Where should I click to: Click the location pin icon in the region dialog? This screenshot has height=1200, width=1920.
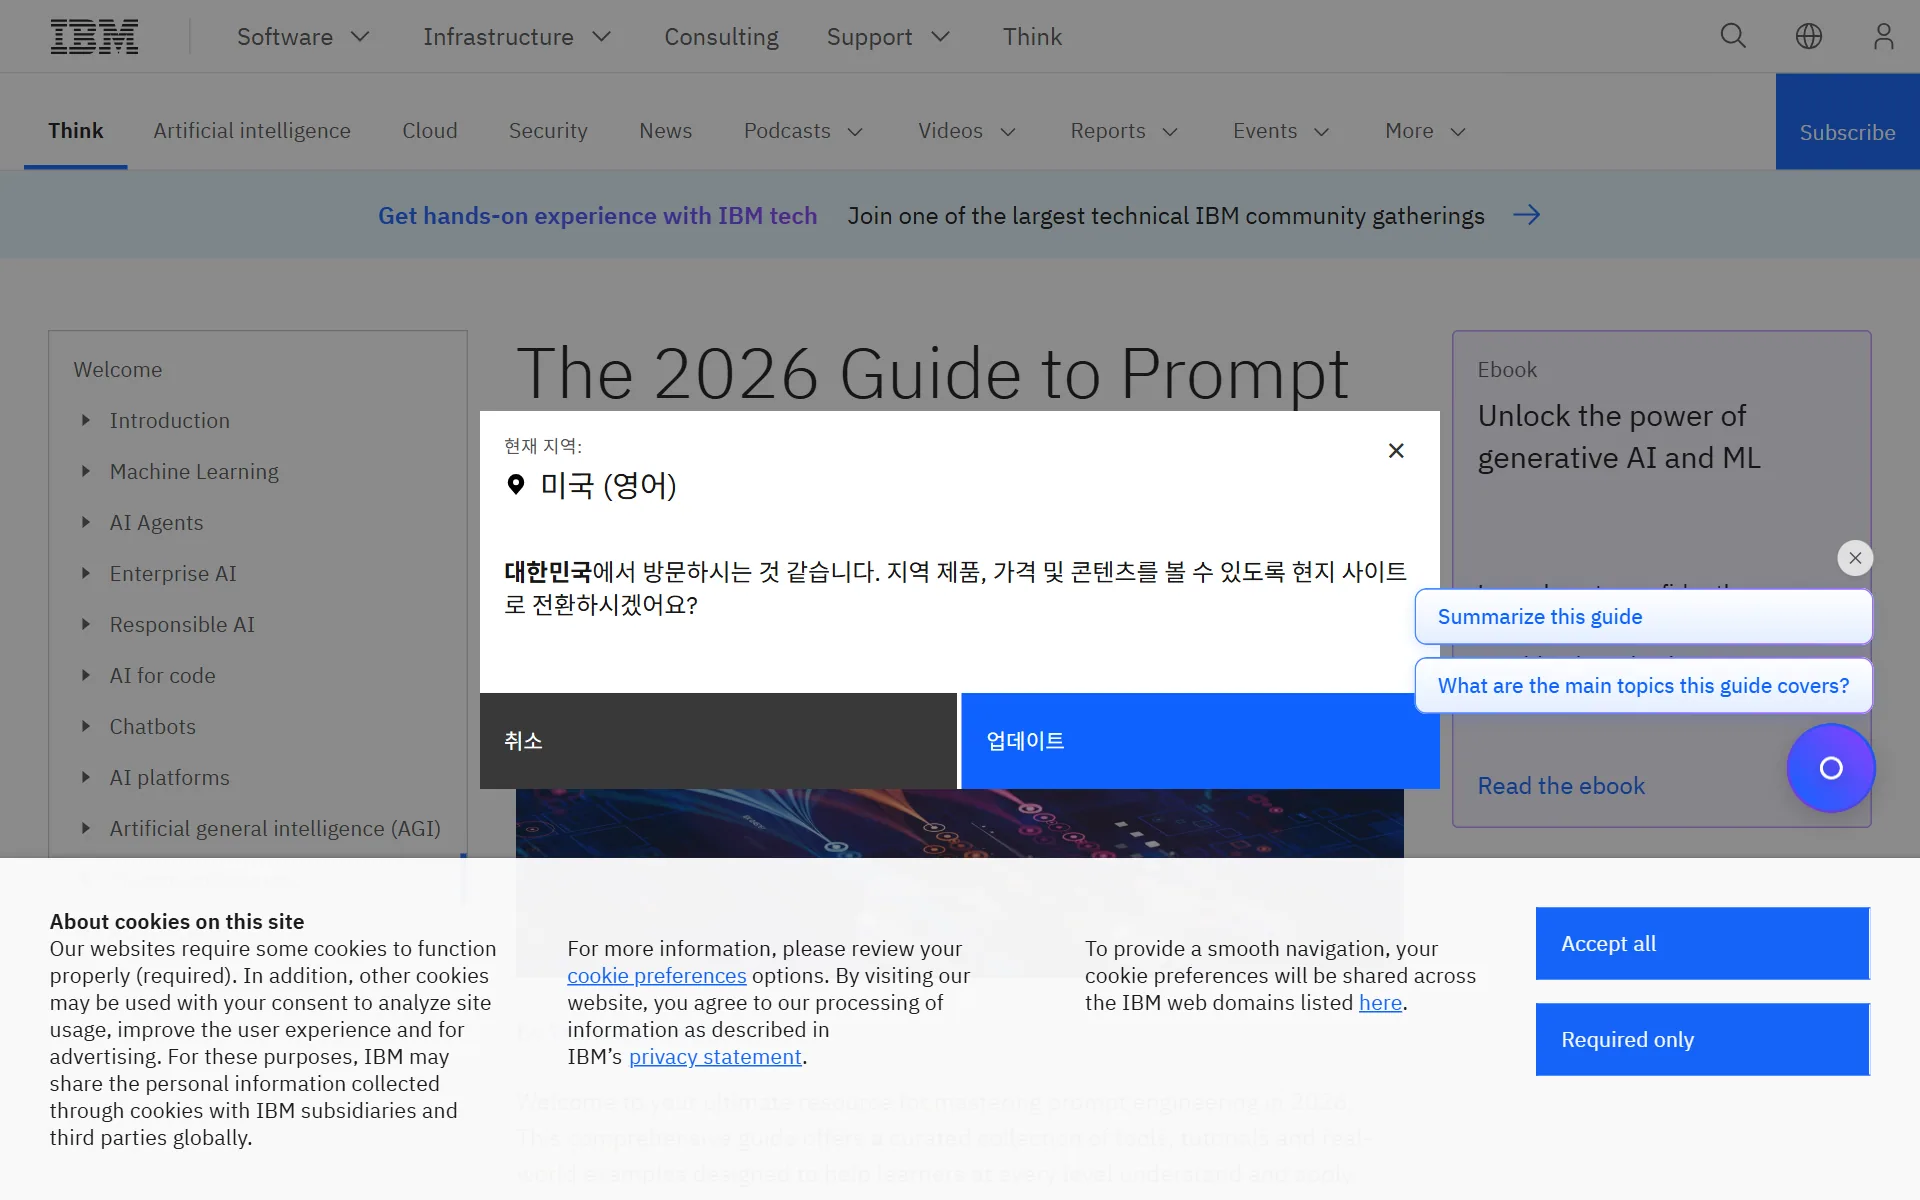(516, 485)
